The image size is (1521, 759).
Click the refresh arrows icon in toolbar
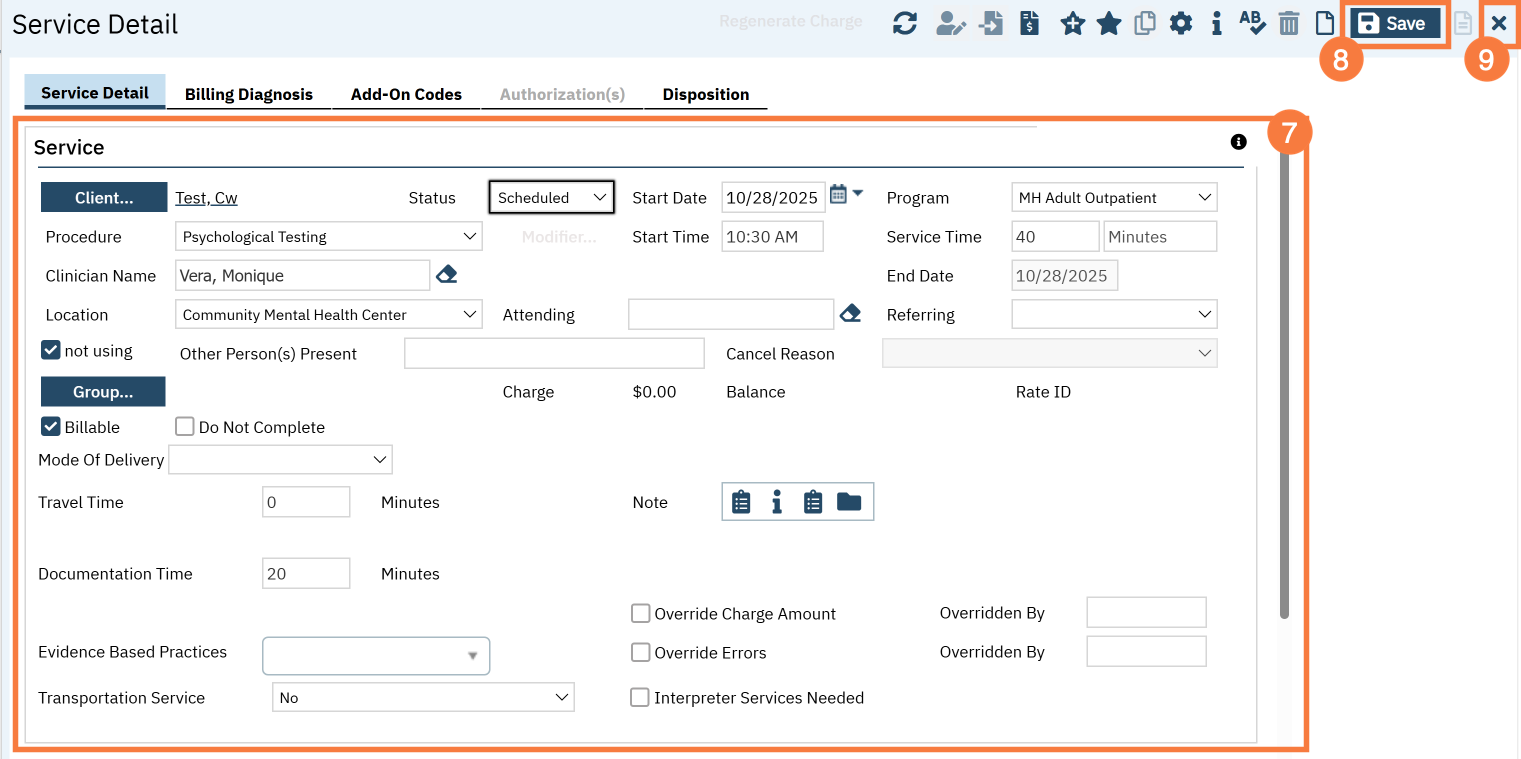pos(905,24)
